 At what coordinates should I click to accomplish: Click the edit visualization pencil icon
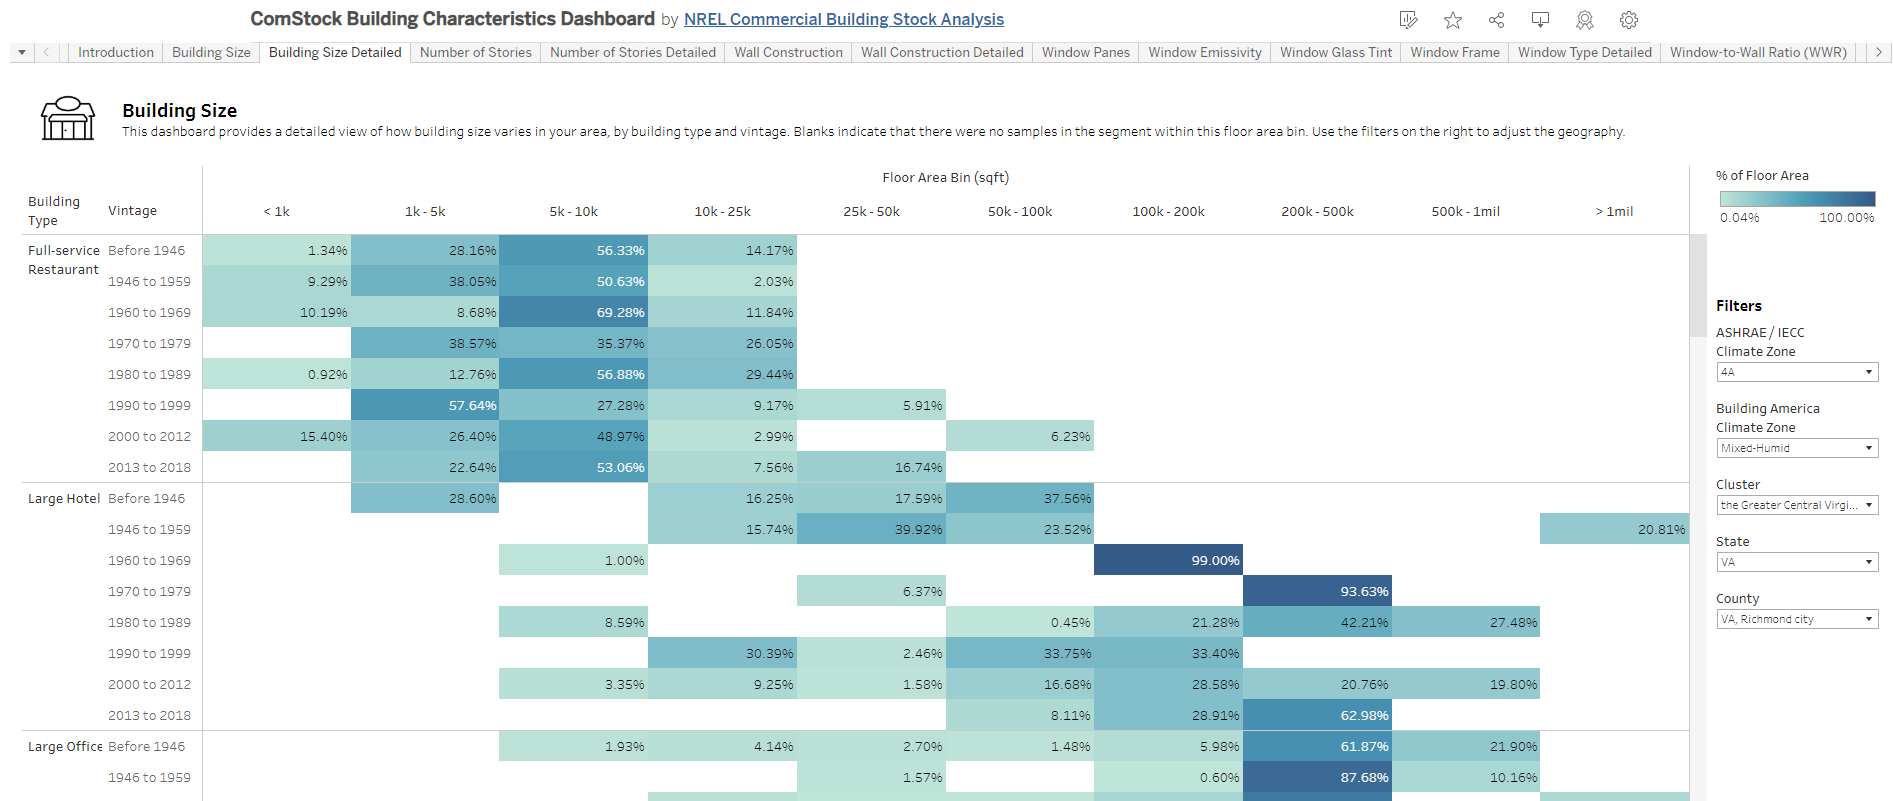click(1409, 20)
